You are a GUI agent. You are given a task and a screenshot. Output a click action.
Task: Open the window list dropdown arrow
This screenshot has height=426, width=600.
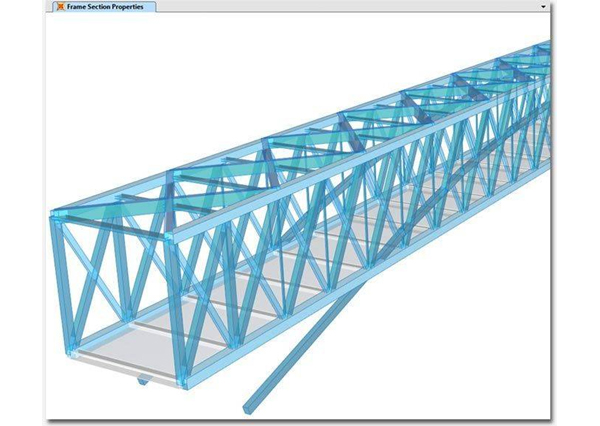(543, 7)
